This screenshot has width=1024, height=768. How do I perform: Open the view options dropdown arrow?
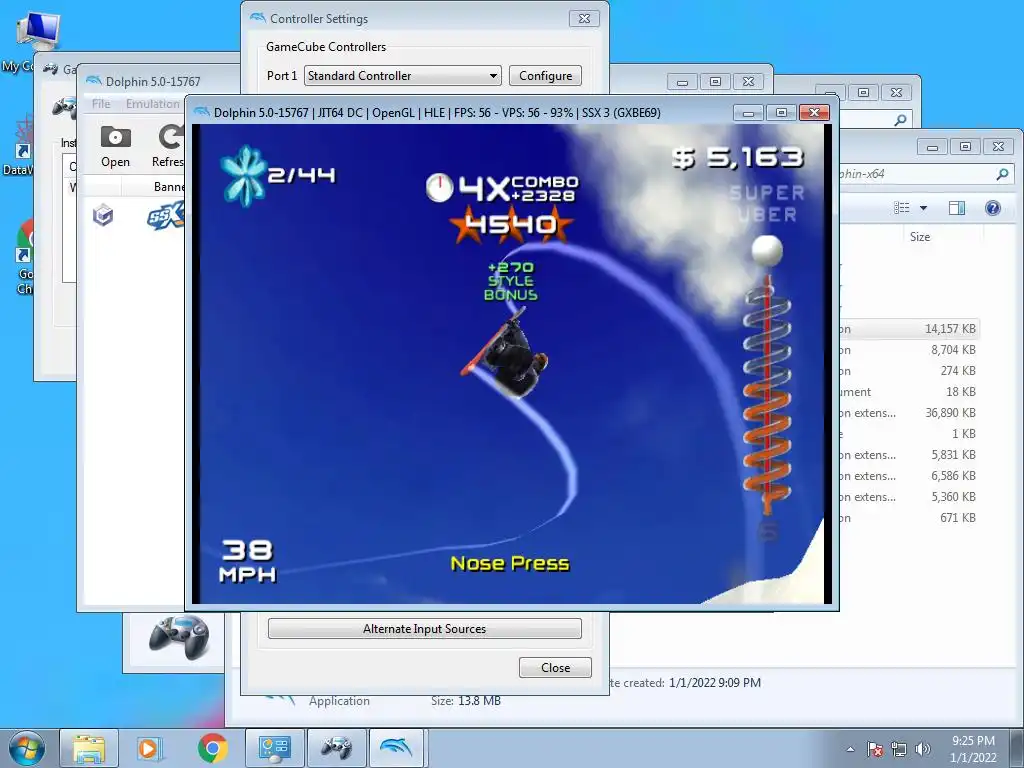923,208
